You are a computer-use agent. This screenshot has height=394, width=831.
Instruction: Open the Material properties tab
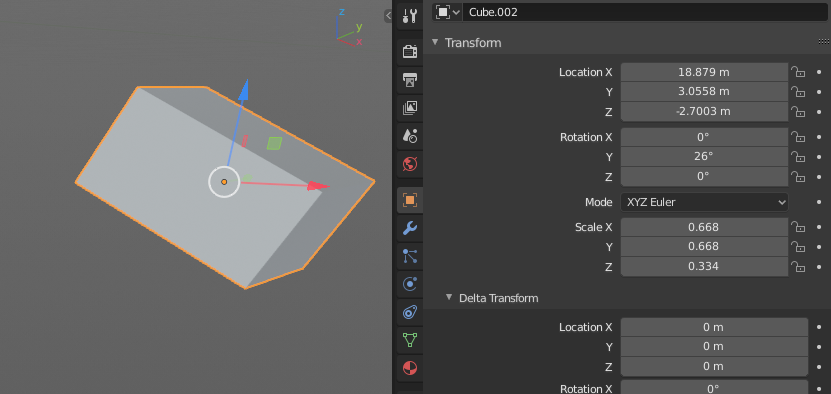click(x=409, y=367)
